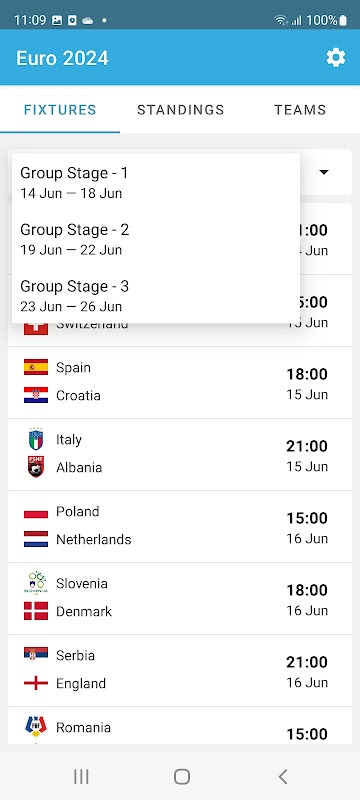Open the Serbia vs England match
Image resolution: width=360 pixels, height=800 pixels.
180,670
